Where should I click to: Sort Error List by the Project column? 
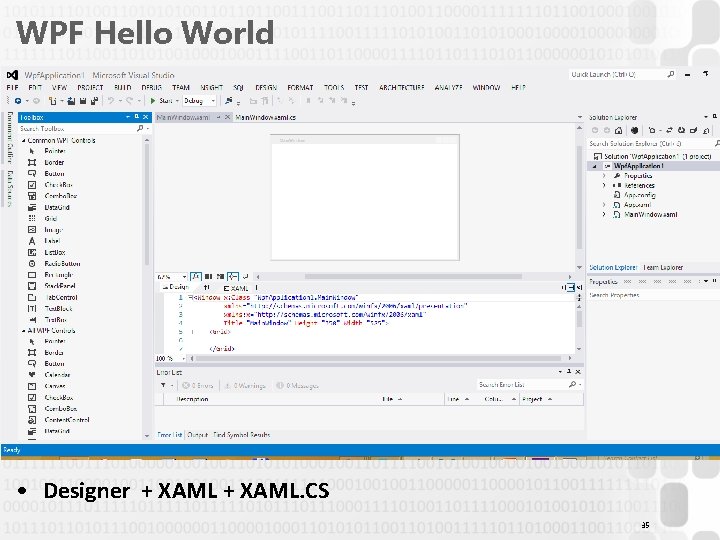[x=532, y=399]
